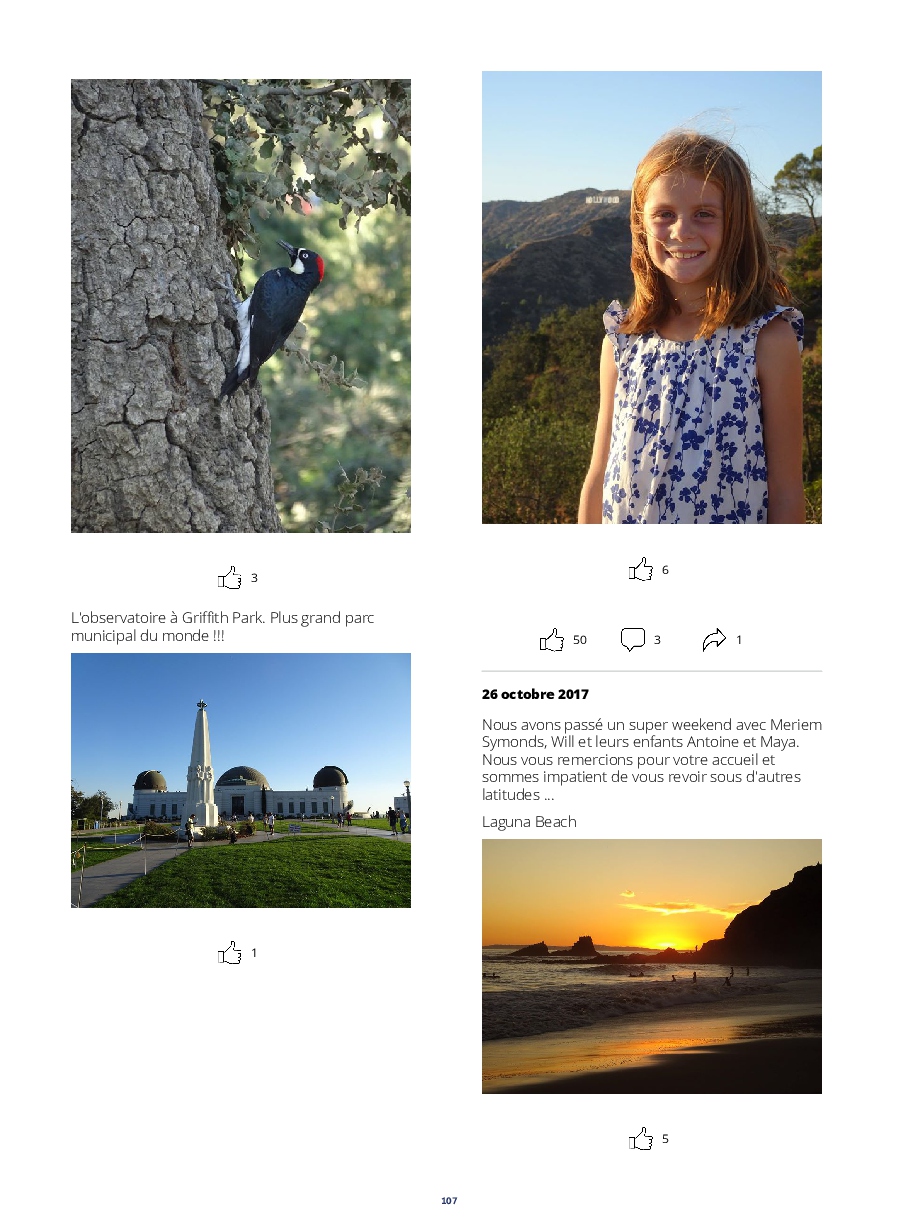Click the date heading 26 octobre 2017
The image size is (898, 1228).
535,694
